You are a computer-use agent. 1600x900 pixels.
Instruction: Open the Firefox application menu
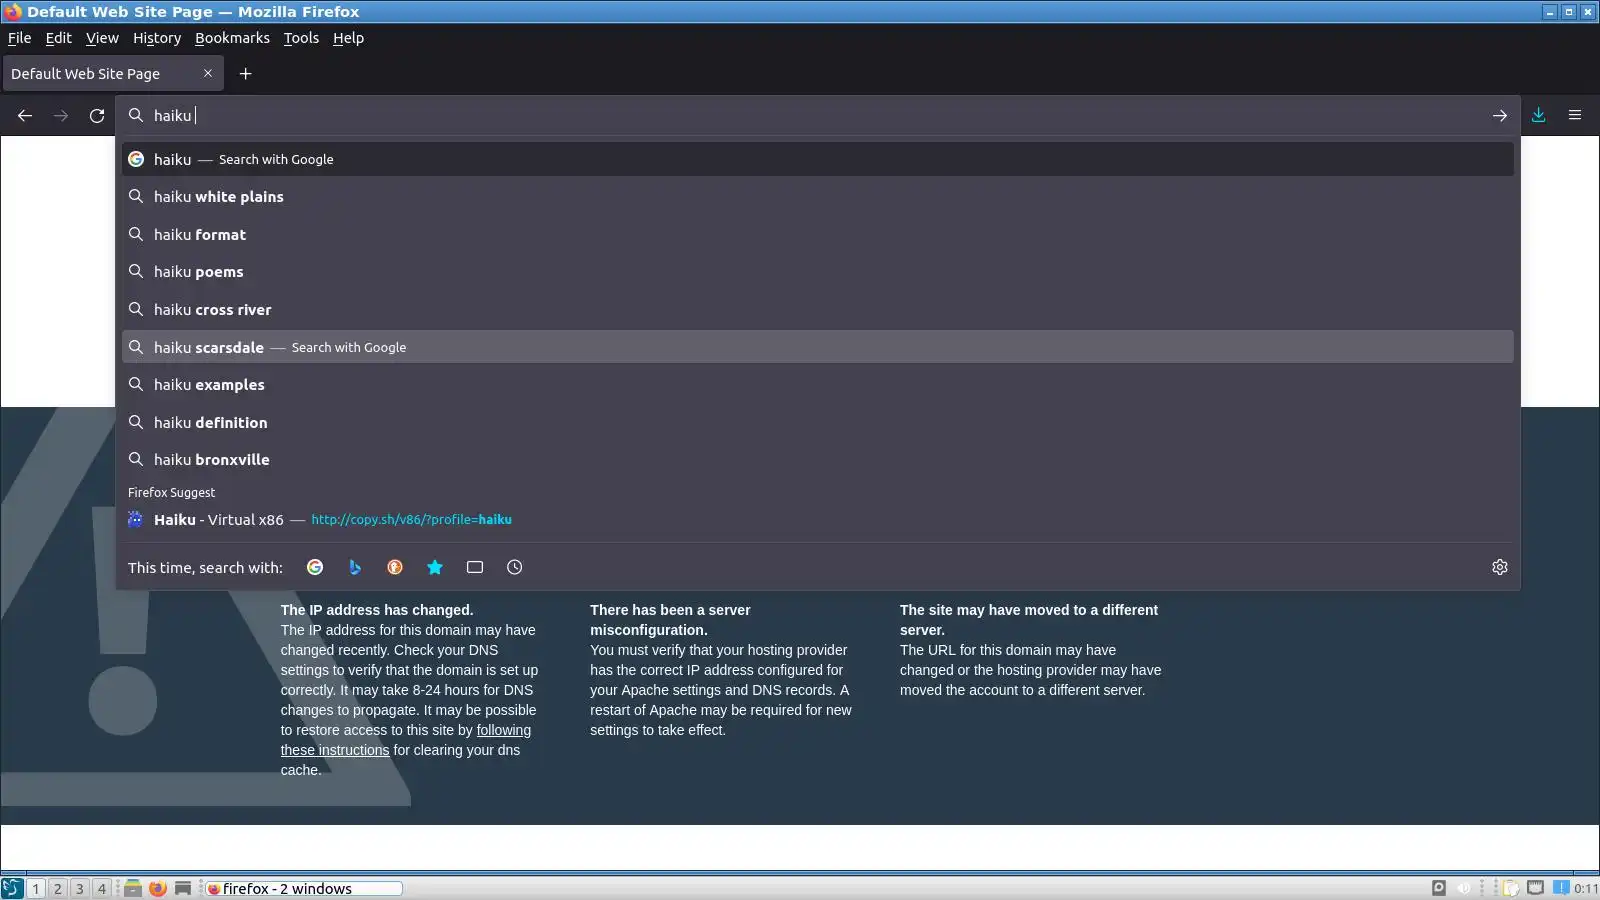pyautogui.click(x=1575, y=116)
